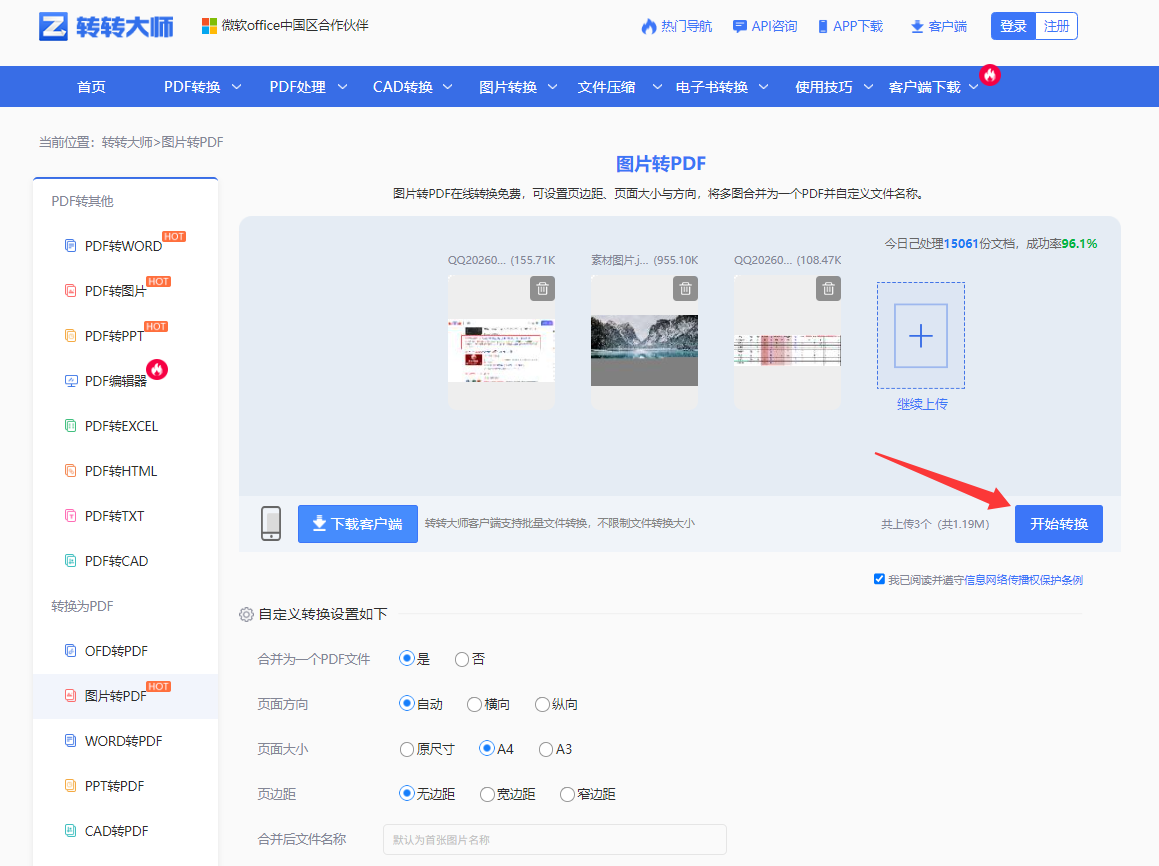Click the 注册 button
The image size is (1159, 866).
[x=1057, y=26]
